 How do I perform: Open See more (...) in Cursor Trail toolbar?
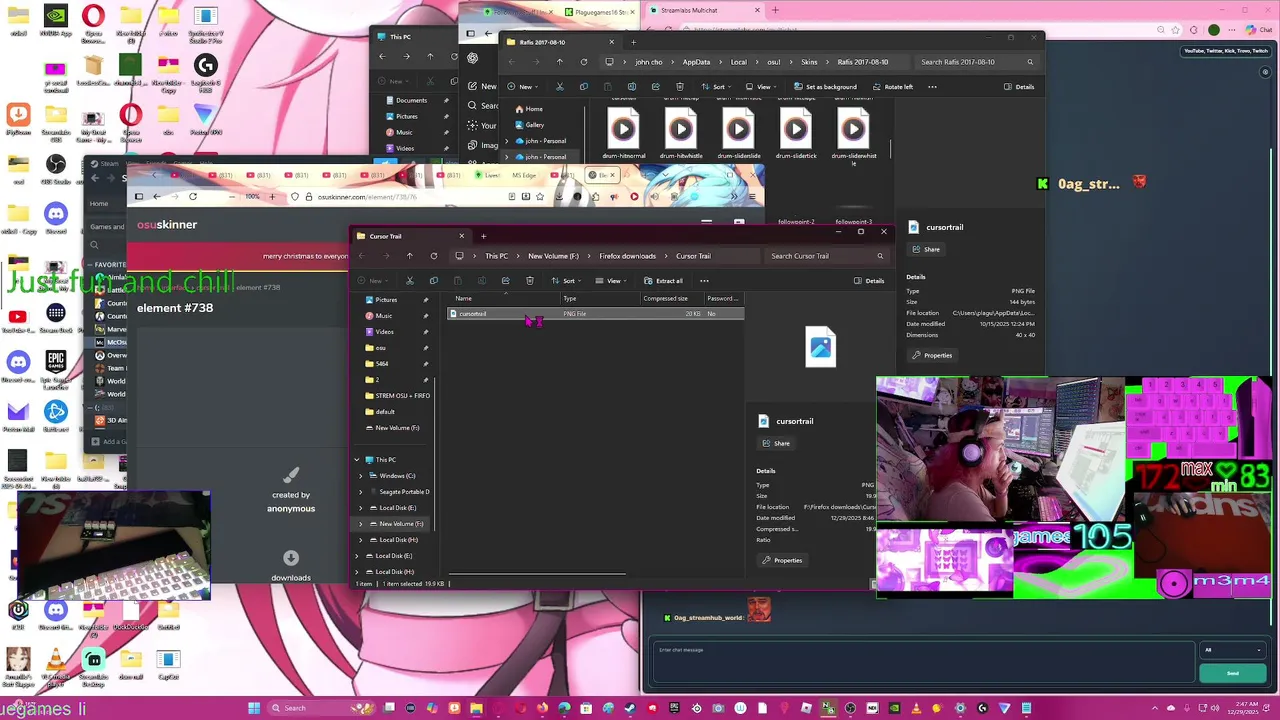click(704, 281)
